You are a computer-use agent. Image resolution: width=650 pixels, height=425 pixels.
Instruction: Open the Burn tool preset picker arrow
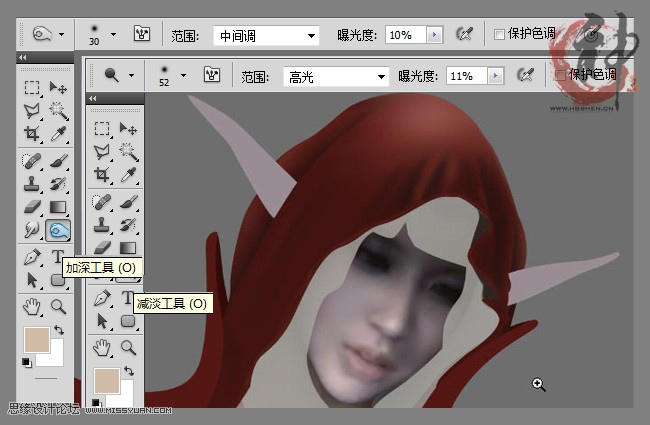pyautogui.click(x=61, y=34)
